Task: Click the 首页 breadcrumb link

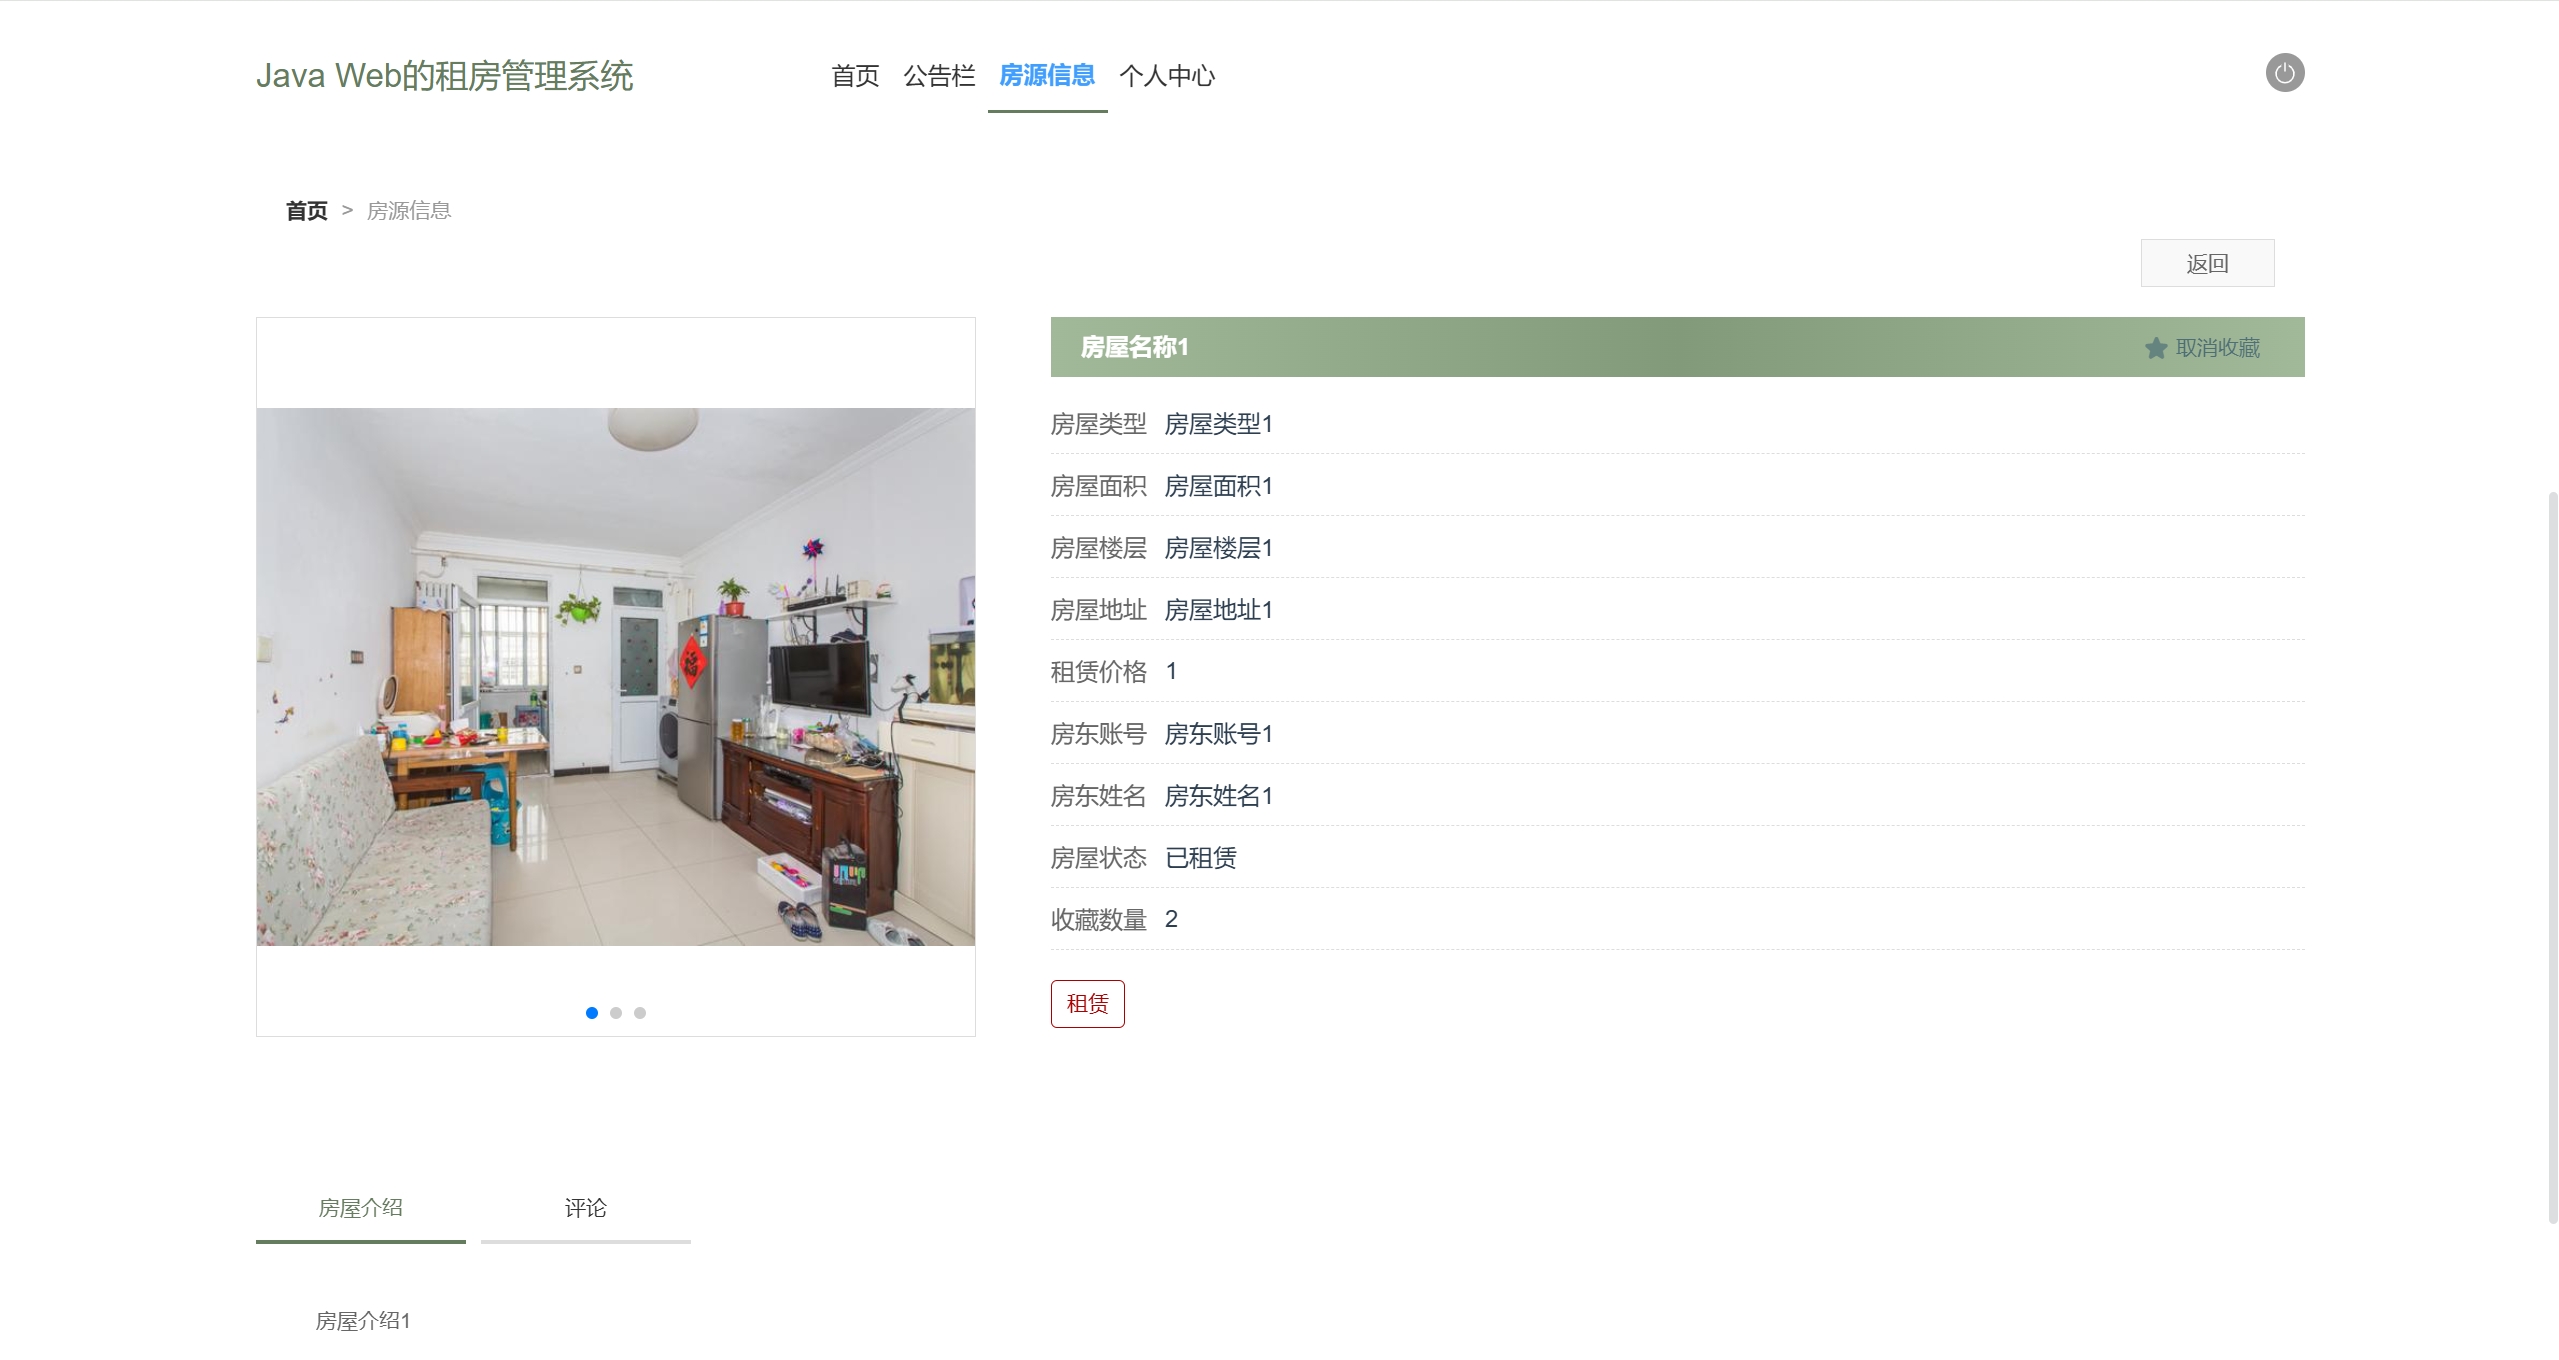Action: pos(307,211)
